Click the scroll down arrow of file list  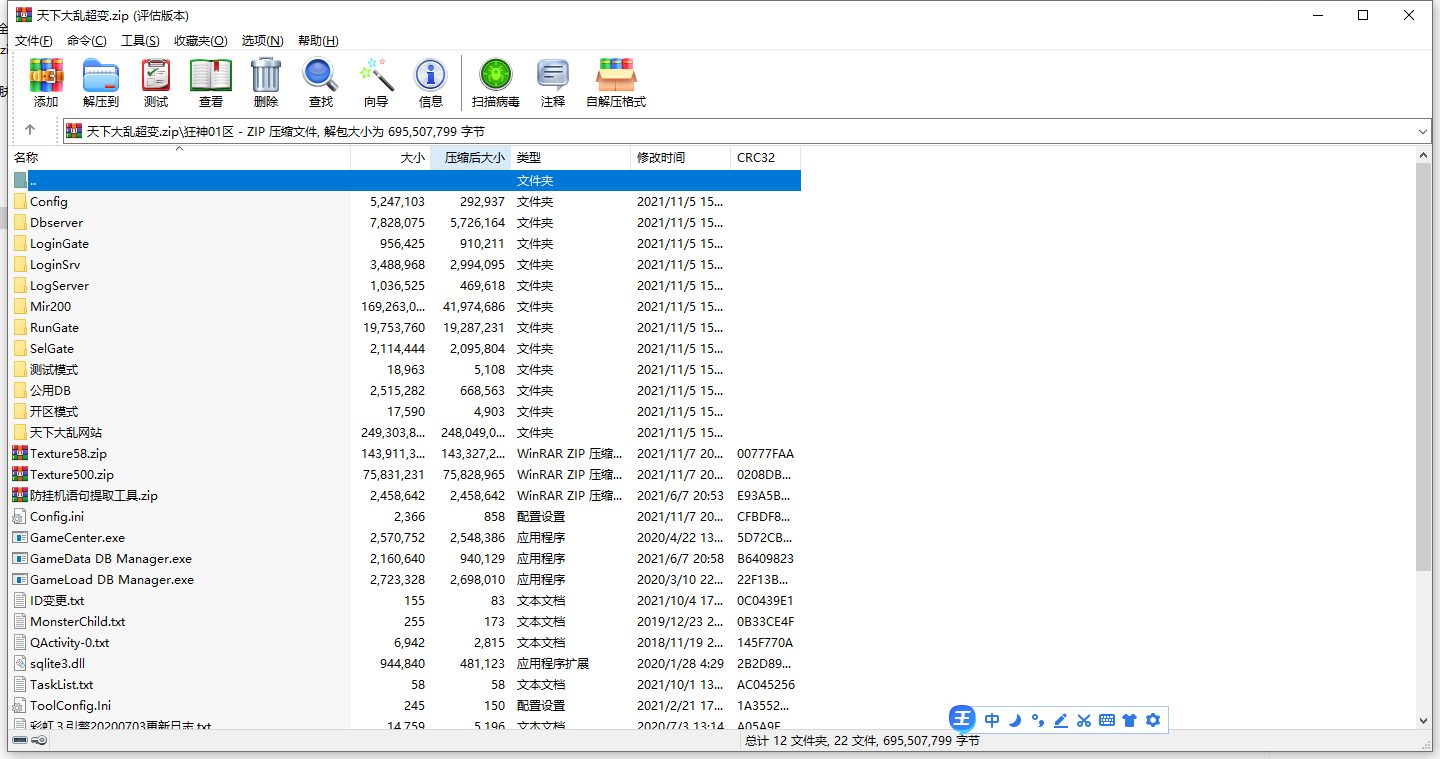point(1423,720)
